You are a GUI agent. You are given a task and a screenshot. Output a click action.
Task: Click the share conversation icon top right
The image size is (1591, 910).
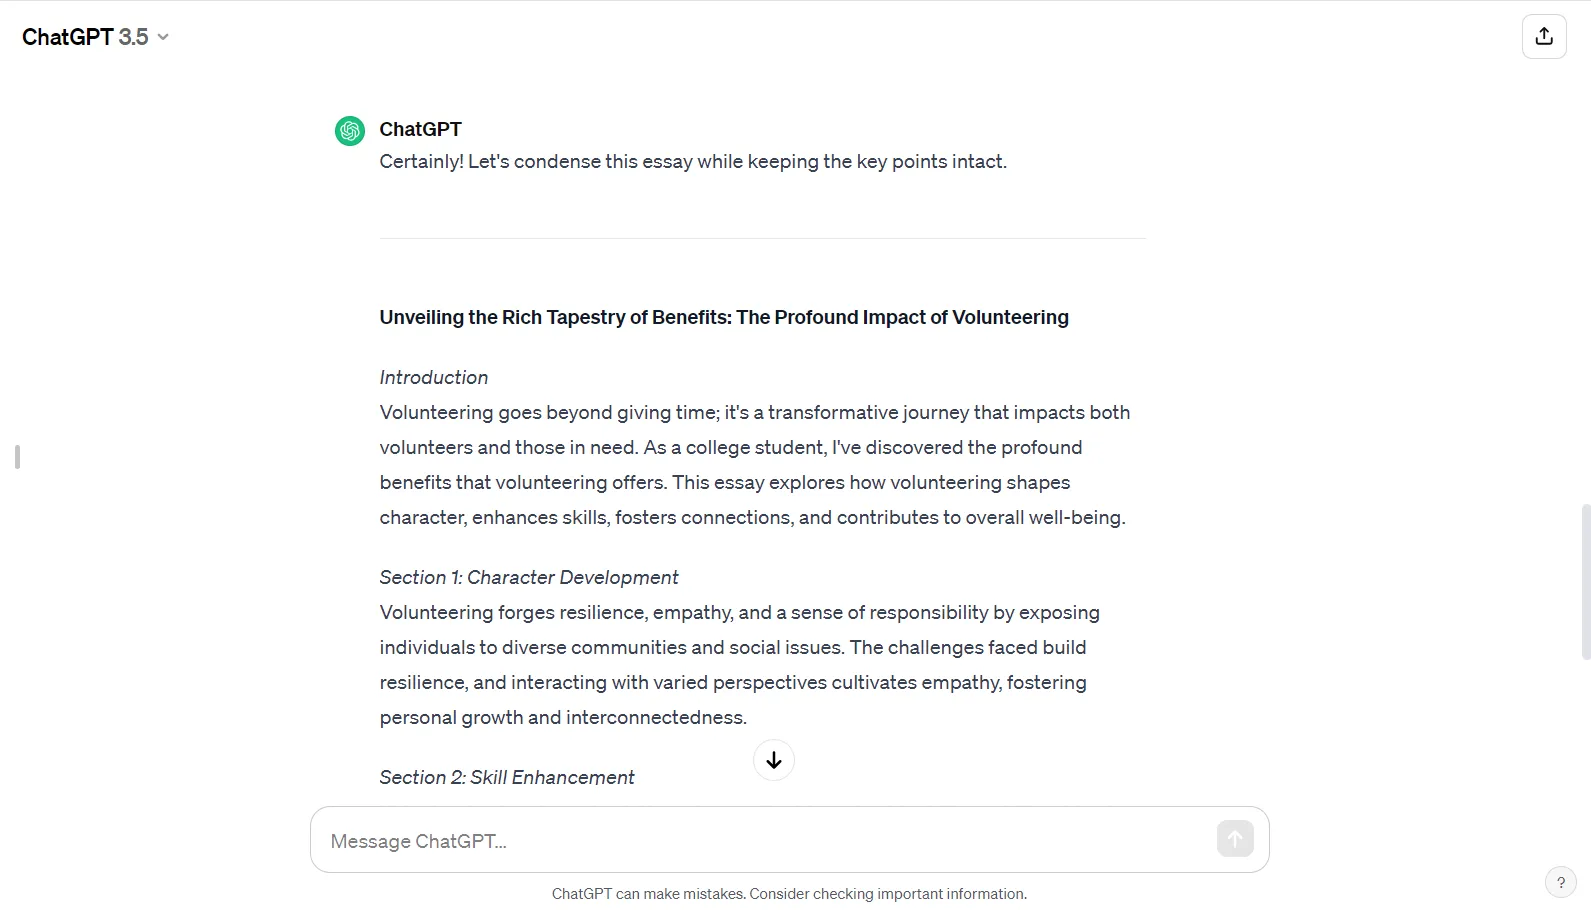(1544, 36)
